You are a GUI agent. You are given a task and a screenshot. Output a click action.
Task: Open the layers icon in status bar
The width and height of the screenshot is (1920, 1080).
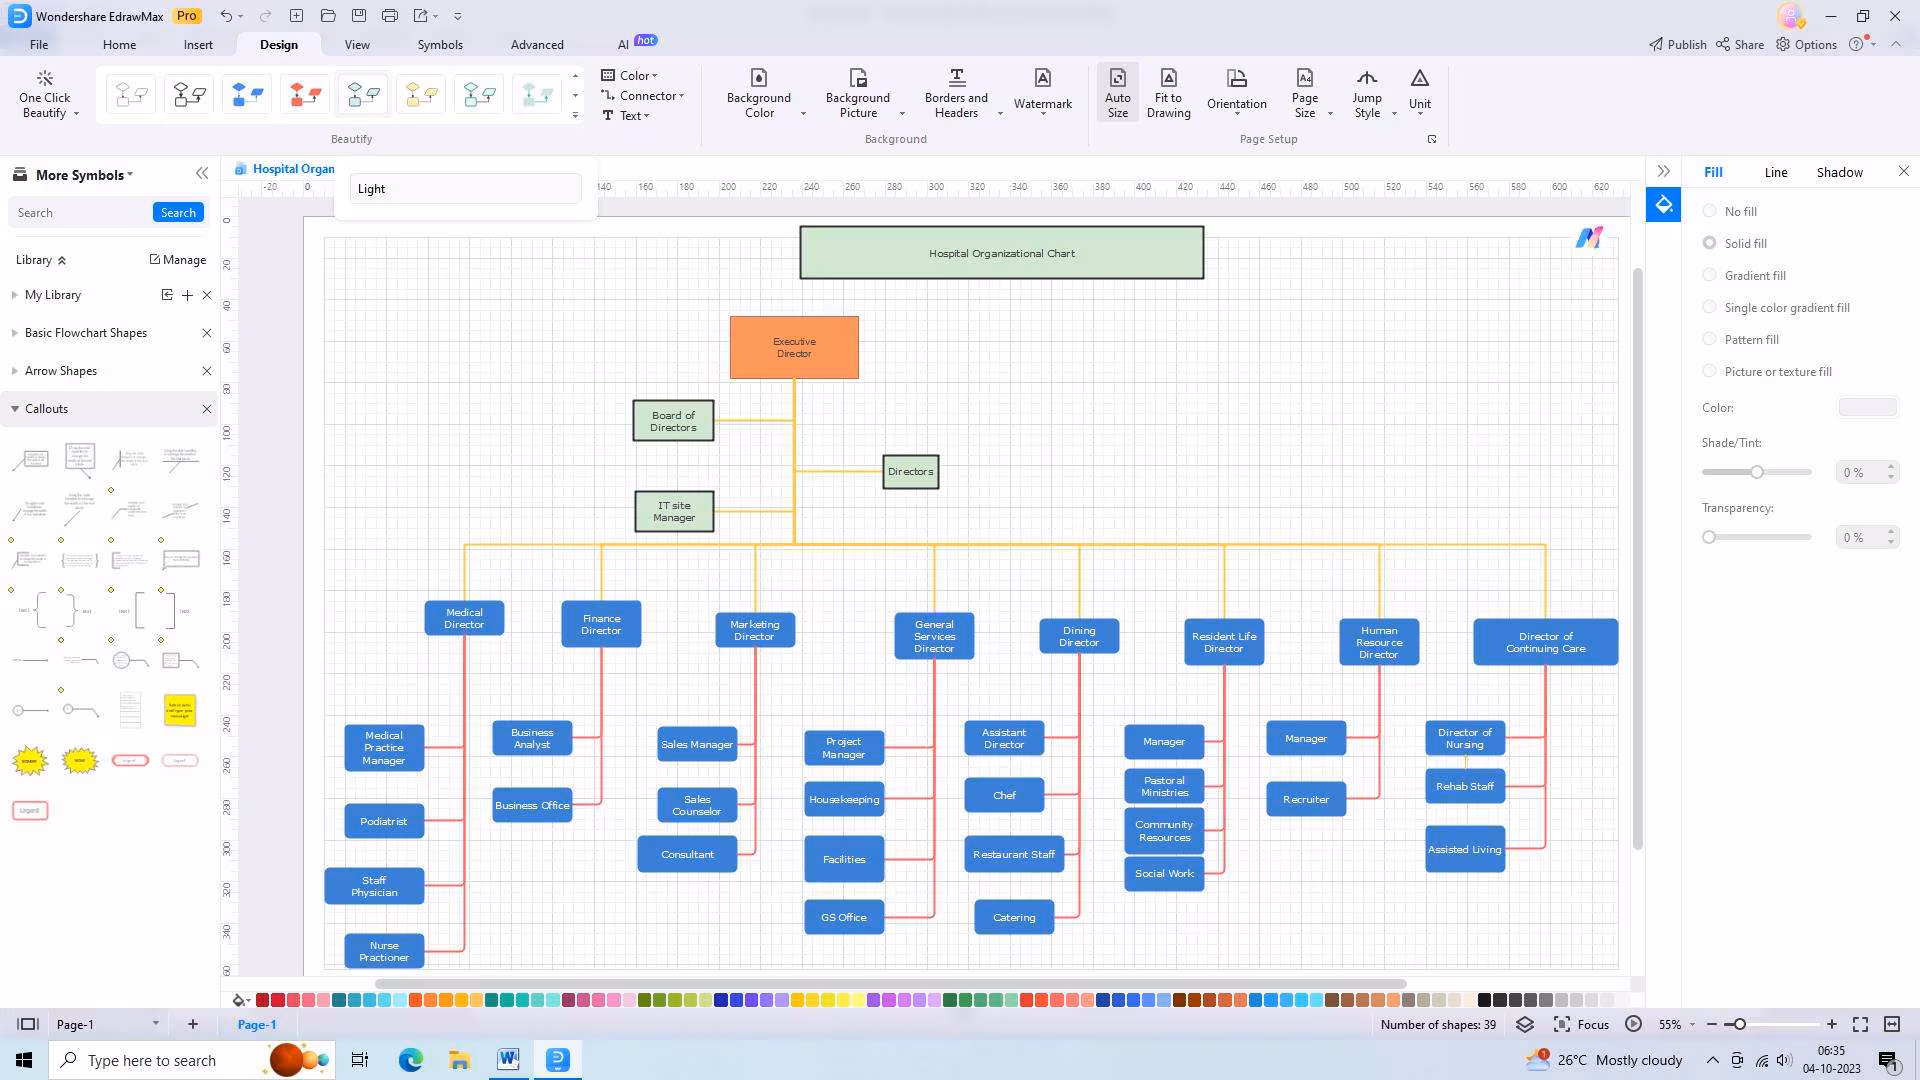pos(1524,1024)
